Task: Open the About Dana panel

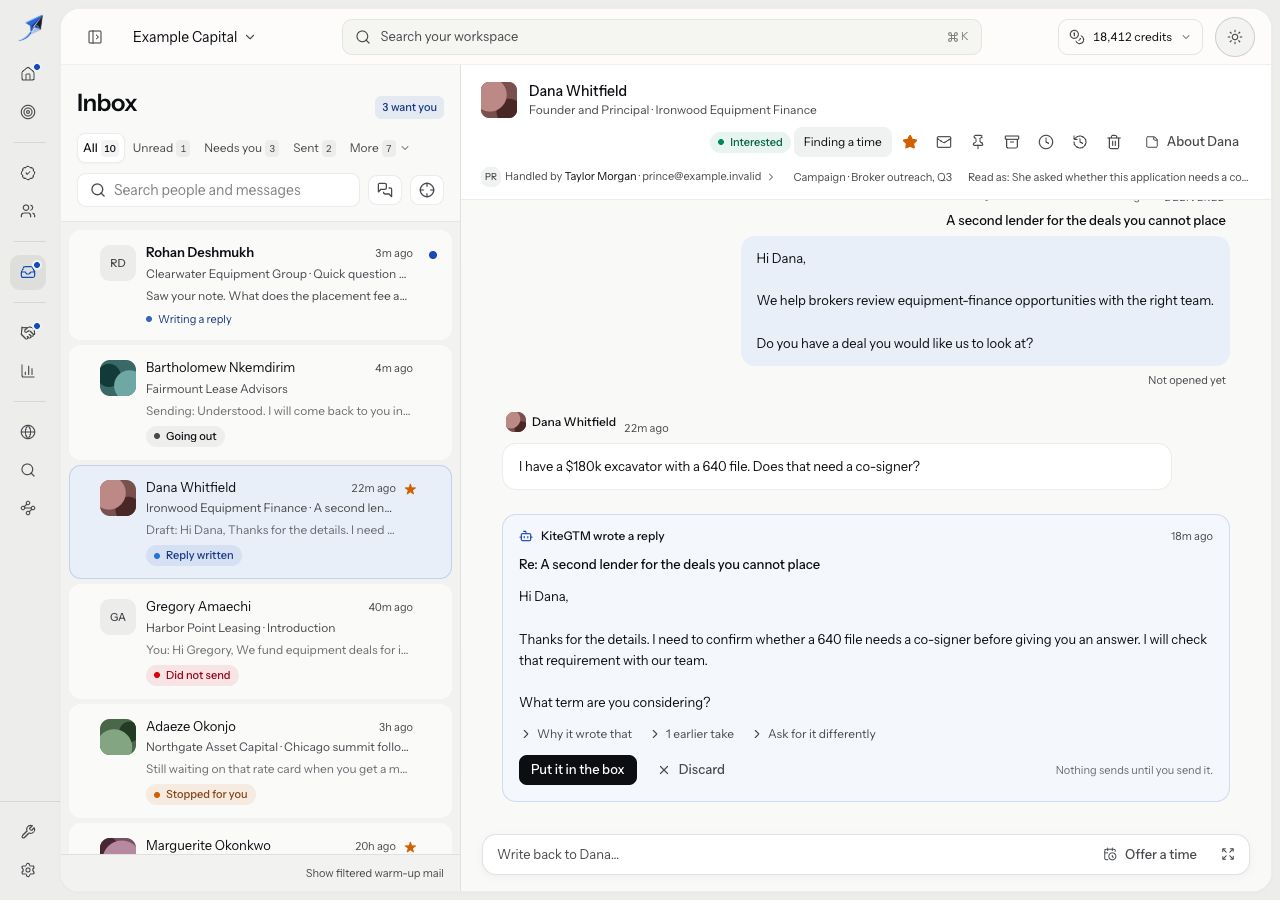Action: 1192,142
